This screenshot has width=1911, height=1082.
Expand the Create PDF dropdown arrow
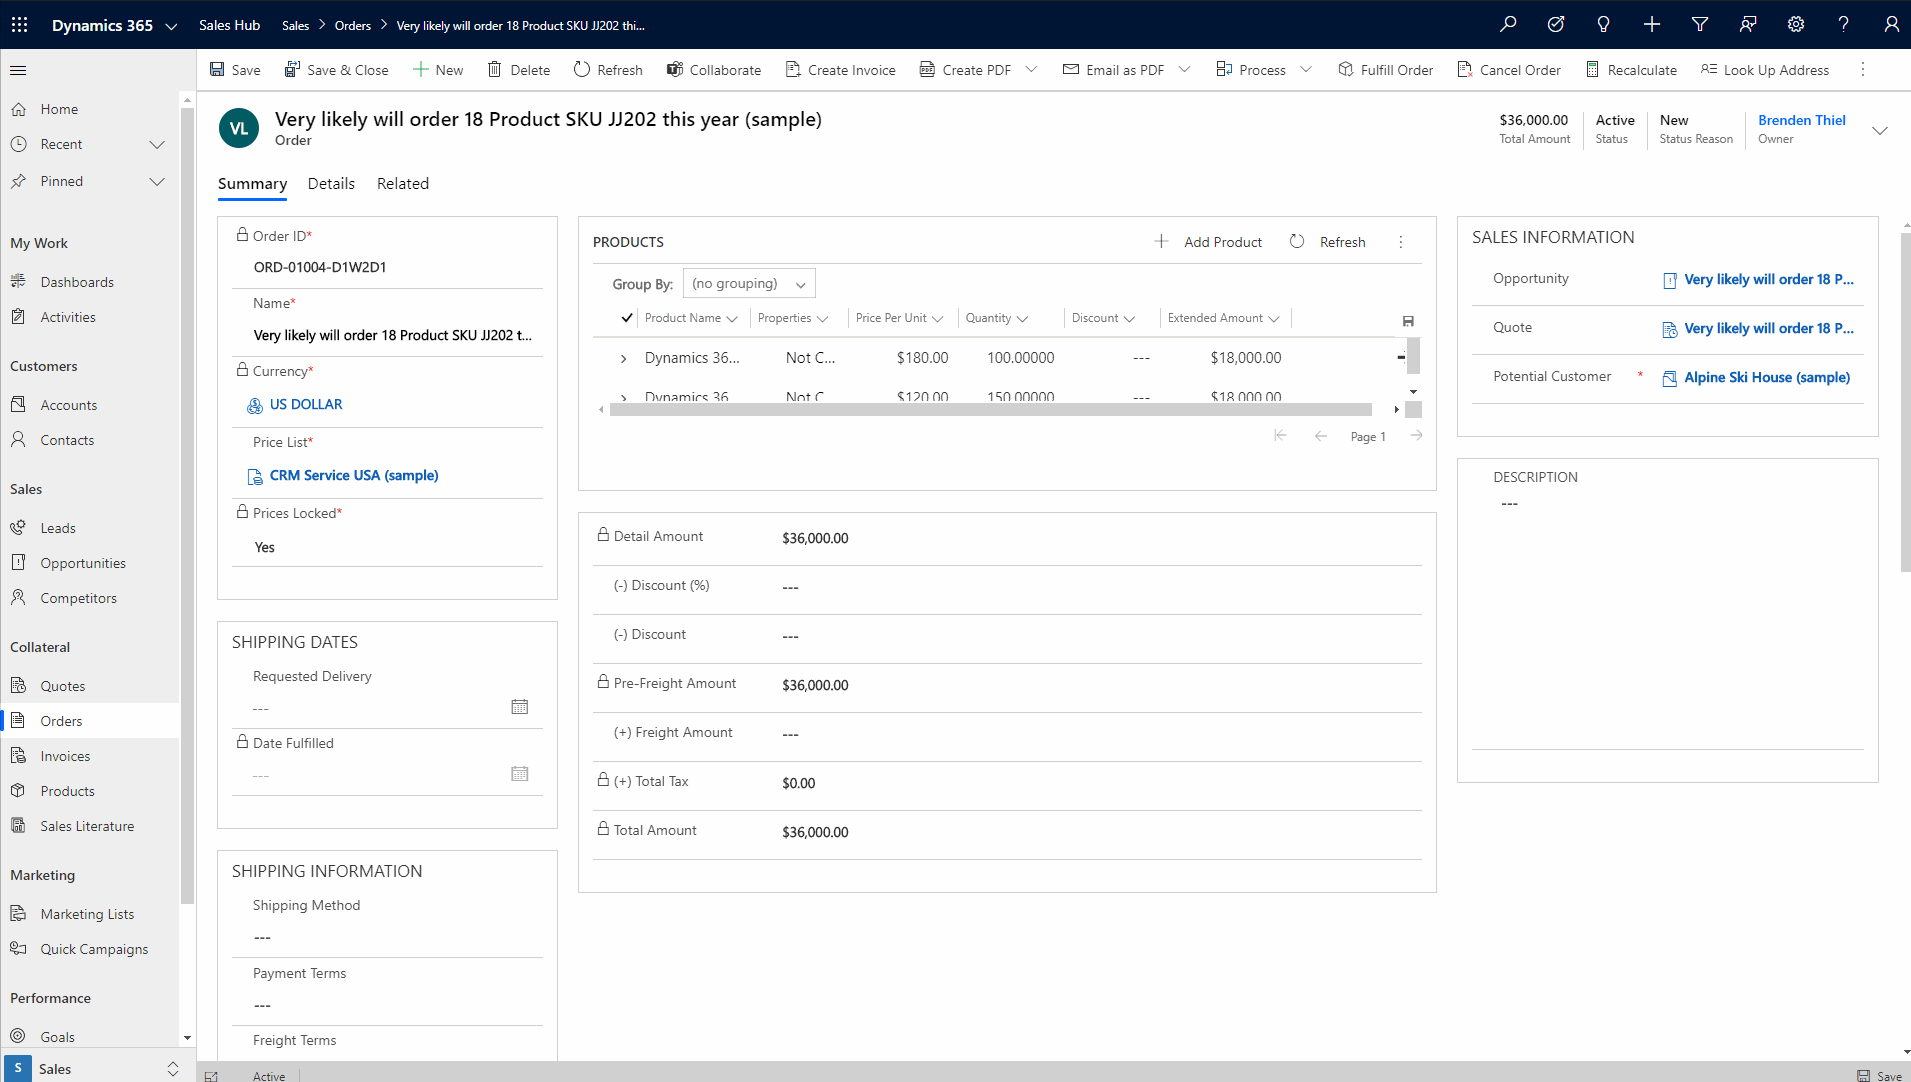(x=1032, y=69)
